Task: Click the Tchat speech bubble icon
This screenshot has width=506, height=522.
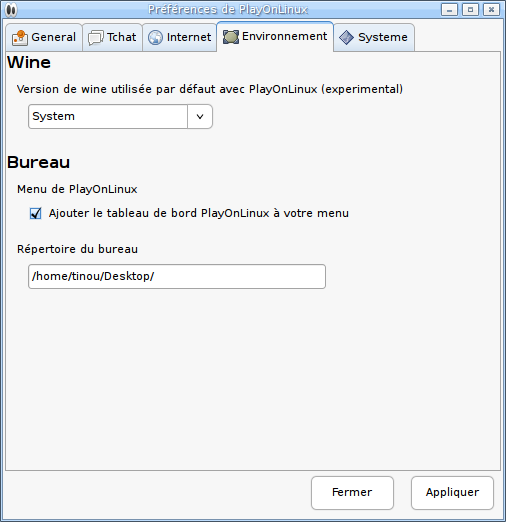Action: [96, 37]
